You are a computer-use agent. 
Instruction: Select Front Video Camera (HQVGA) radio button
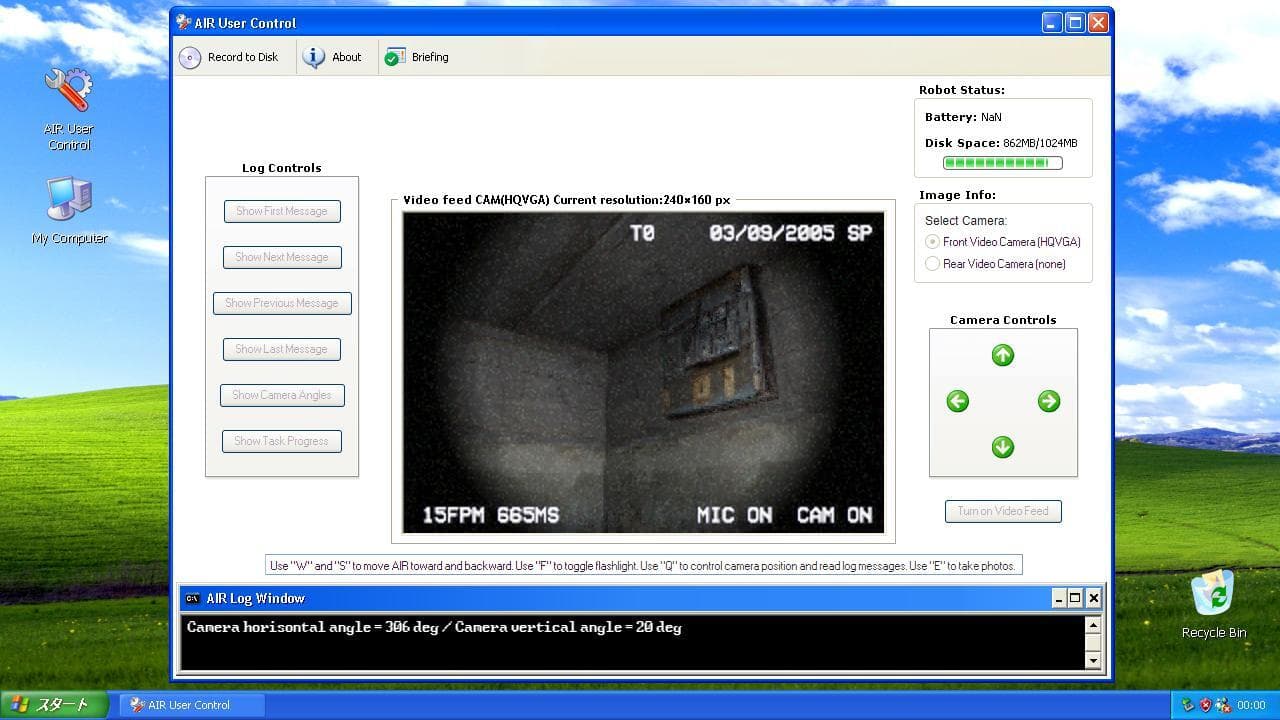pos(932,242)
